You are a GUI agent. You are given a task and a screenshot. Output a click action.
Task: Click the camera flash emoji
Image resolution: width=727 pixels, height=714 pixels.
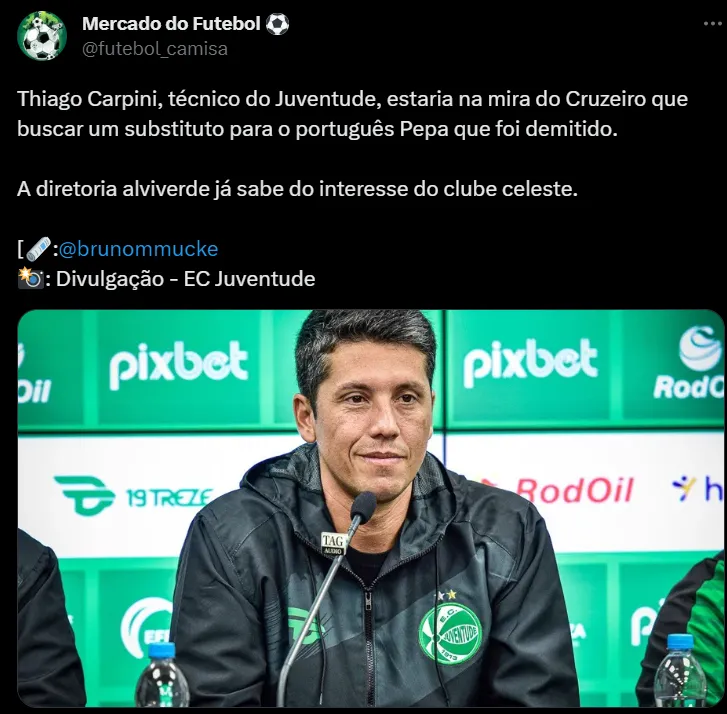[31, 279]
